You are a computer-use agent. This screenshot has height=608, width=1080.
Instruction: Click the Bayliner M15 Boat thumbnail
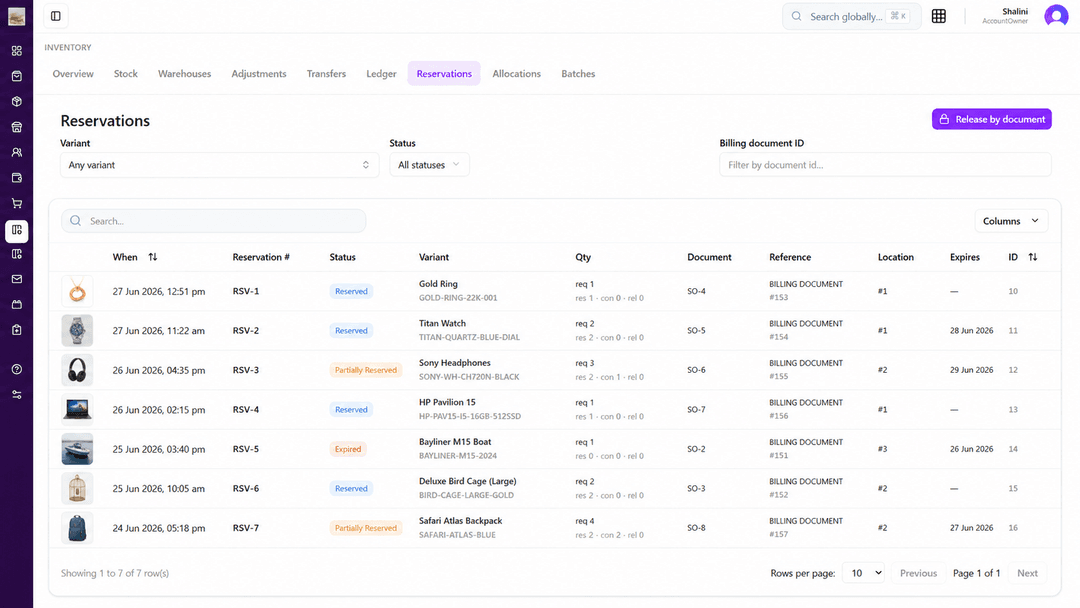(77, 449)
